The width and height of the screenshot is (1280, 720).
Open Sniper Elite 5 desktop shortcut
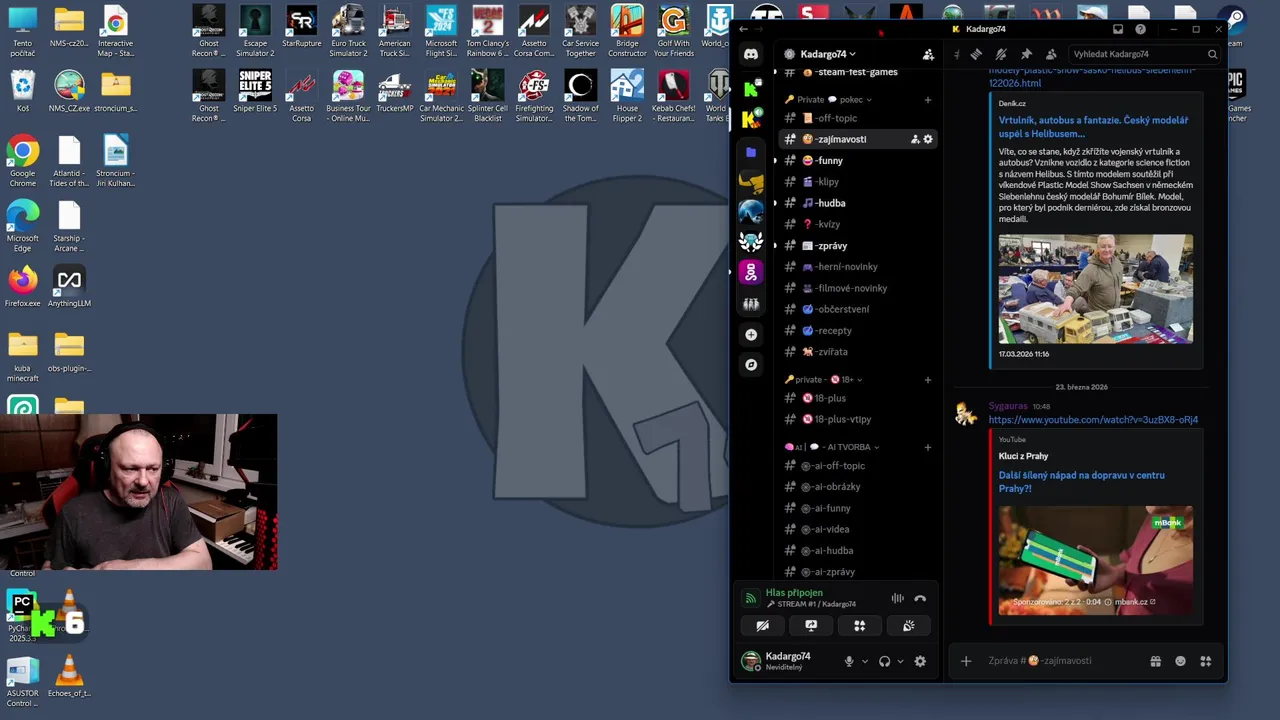[255, 92]
